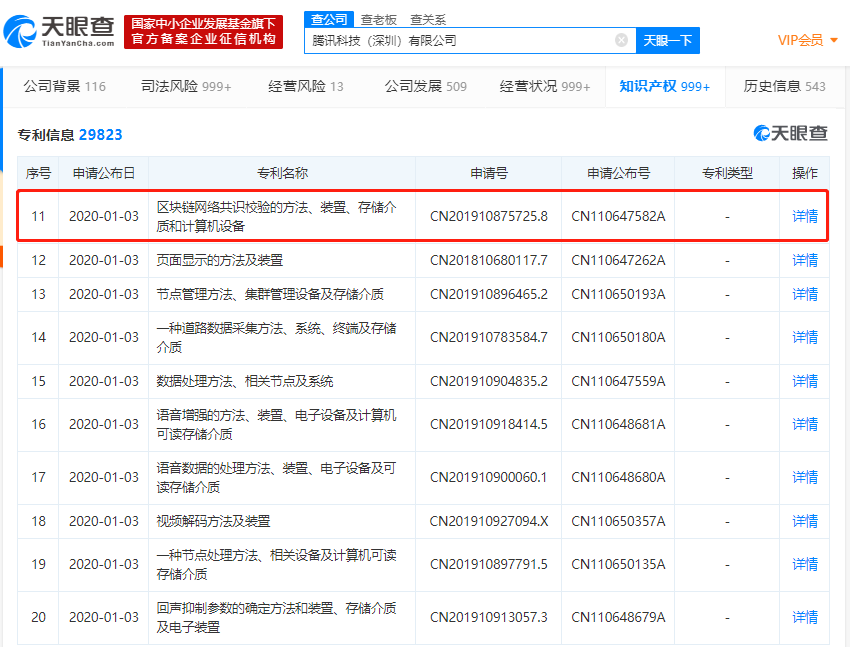850x647 pixels.
Task: Switch to 查关系 search tab
Action: (428, 19)
